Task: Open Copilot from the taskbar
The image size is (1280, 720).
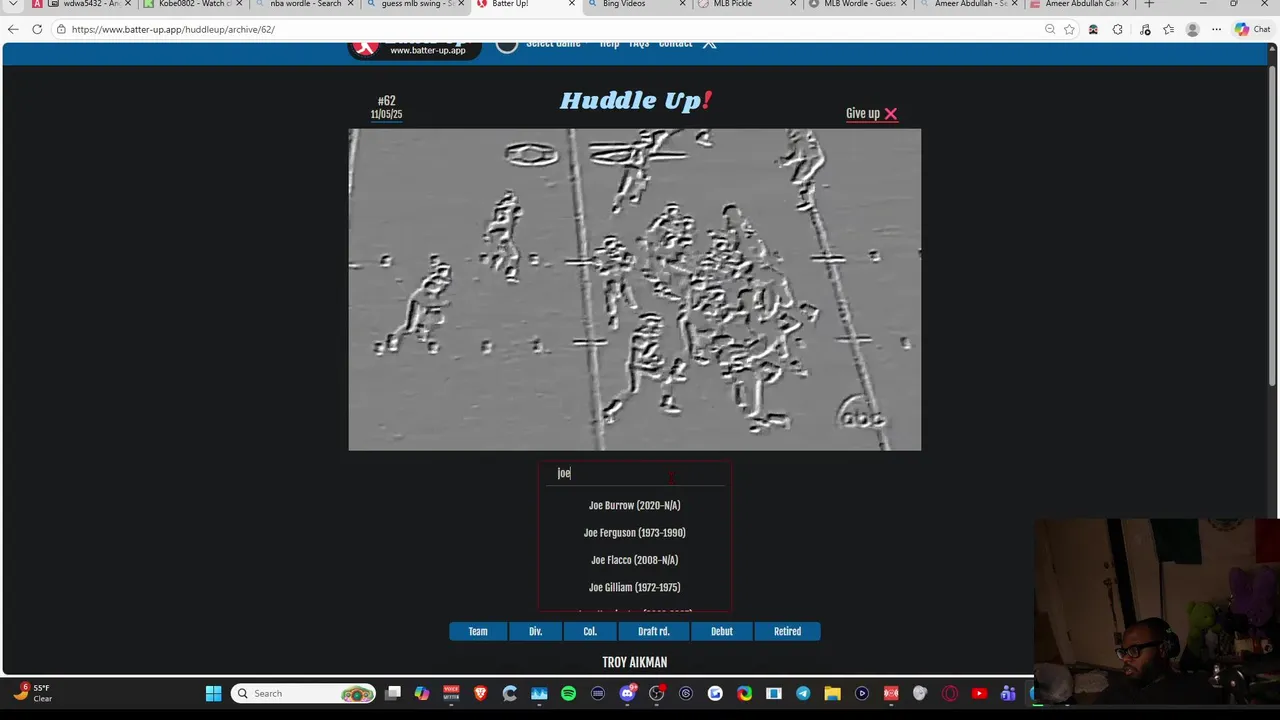Action: coord(422,693)
